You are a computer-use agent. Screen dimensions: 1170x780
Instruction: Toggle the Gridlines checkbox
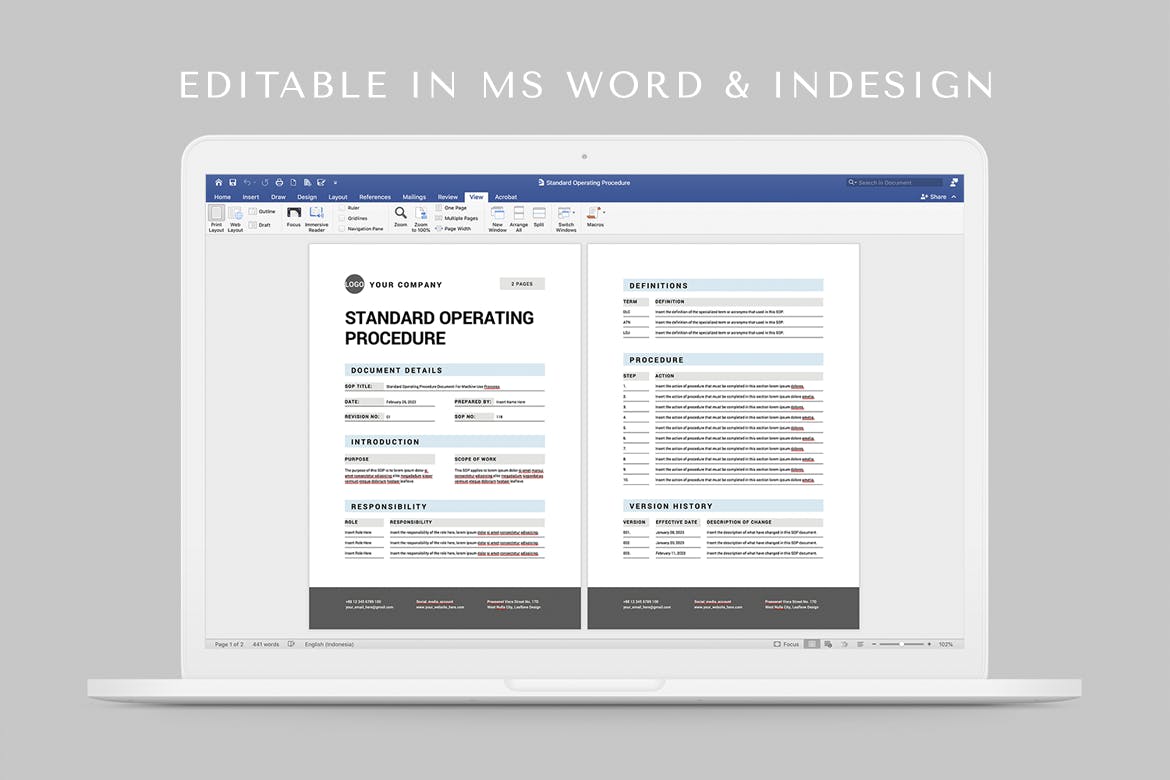[342, 218]
